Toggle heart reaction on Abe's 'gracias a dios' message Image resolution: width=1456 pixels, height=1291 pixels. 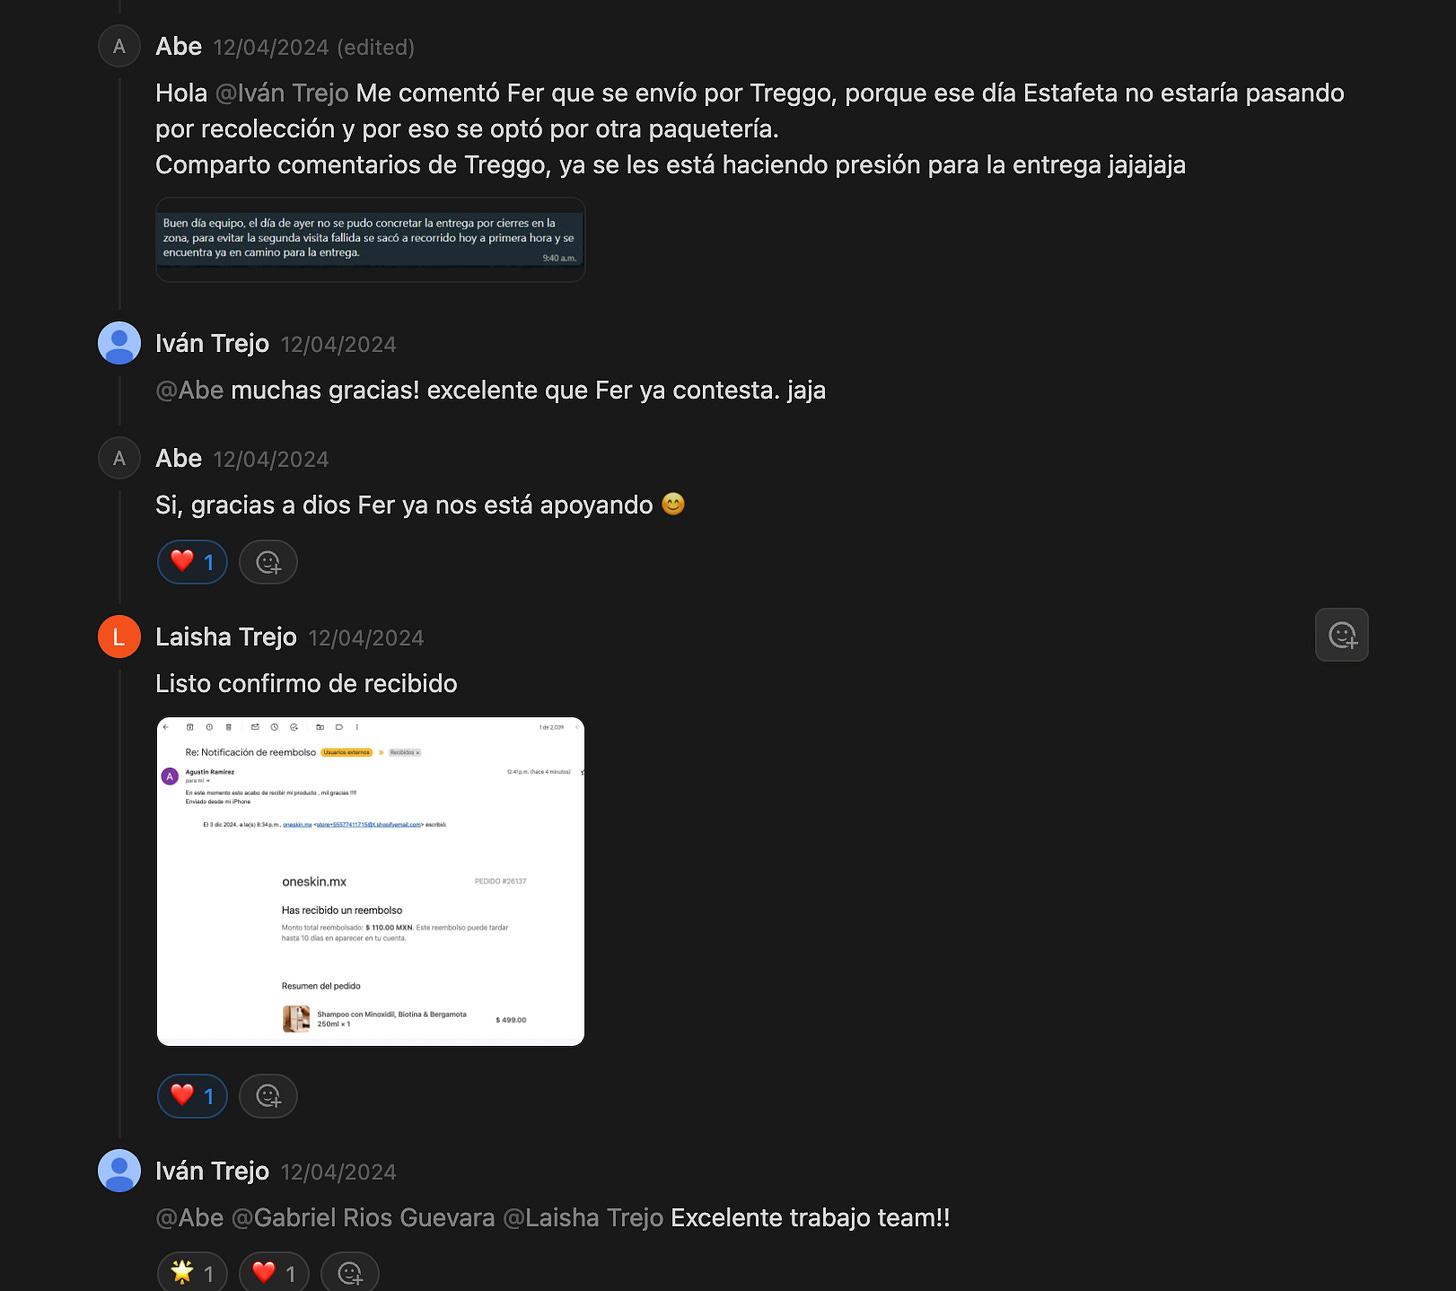pyautogui.click(x=193, y=562)
